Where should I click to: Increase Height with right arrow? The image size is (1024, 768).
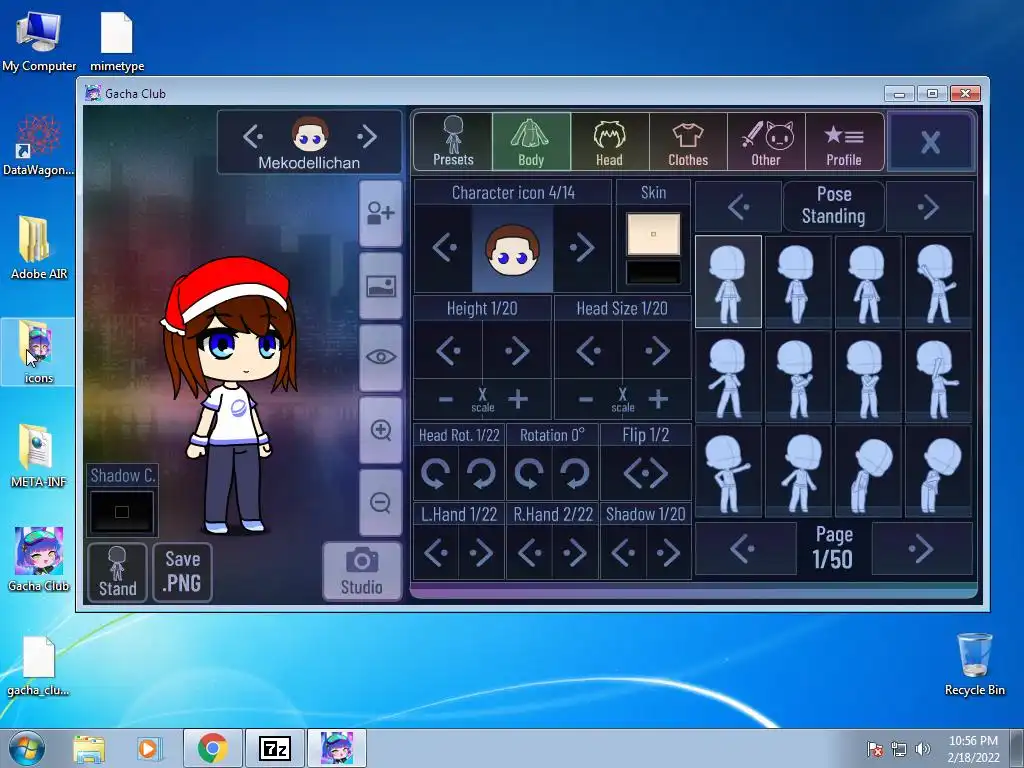pyautogui.click(x=517, y=351)
